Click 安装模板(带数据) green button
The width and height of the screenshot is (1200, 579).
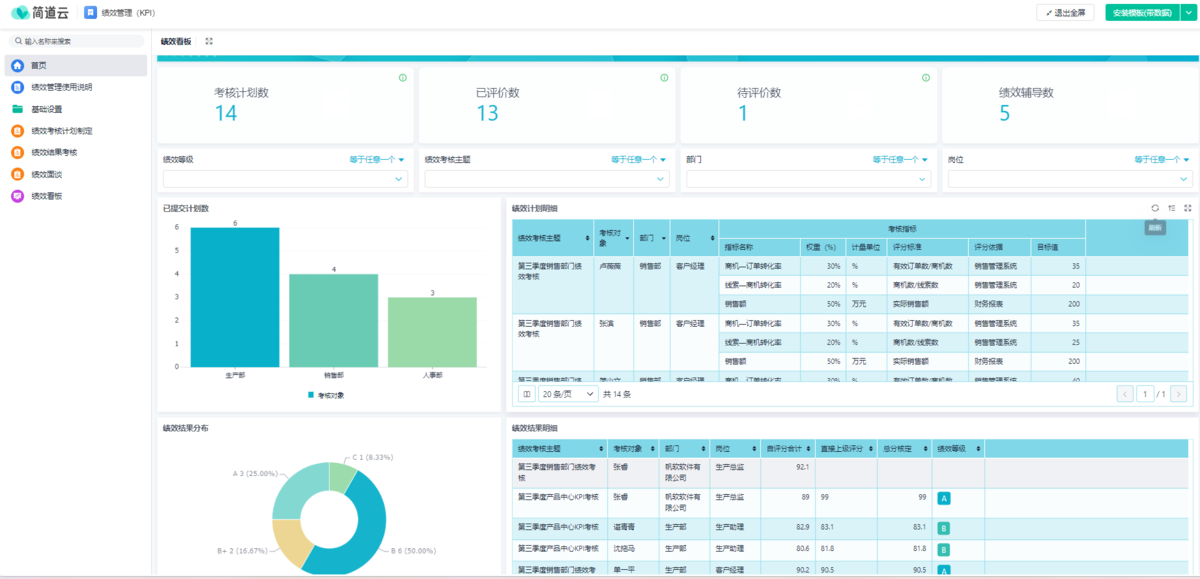click(1141, 13)
